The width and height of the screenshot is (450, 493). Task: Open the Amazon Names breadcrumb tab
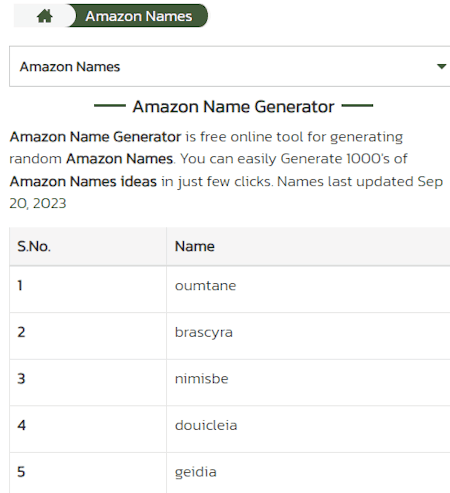[x=138, y=16]
